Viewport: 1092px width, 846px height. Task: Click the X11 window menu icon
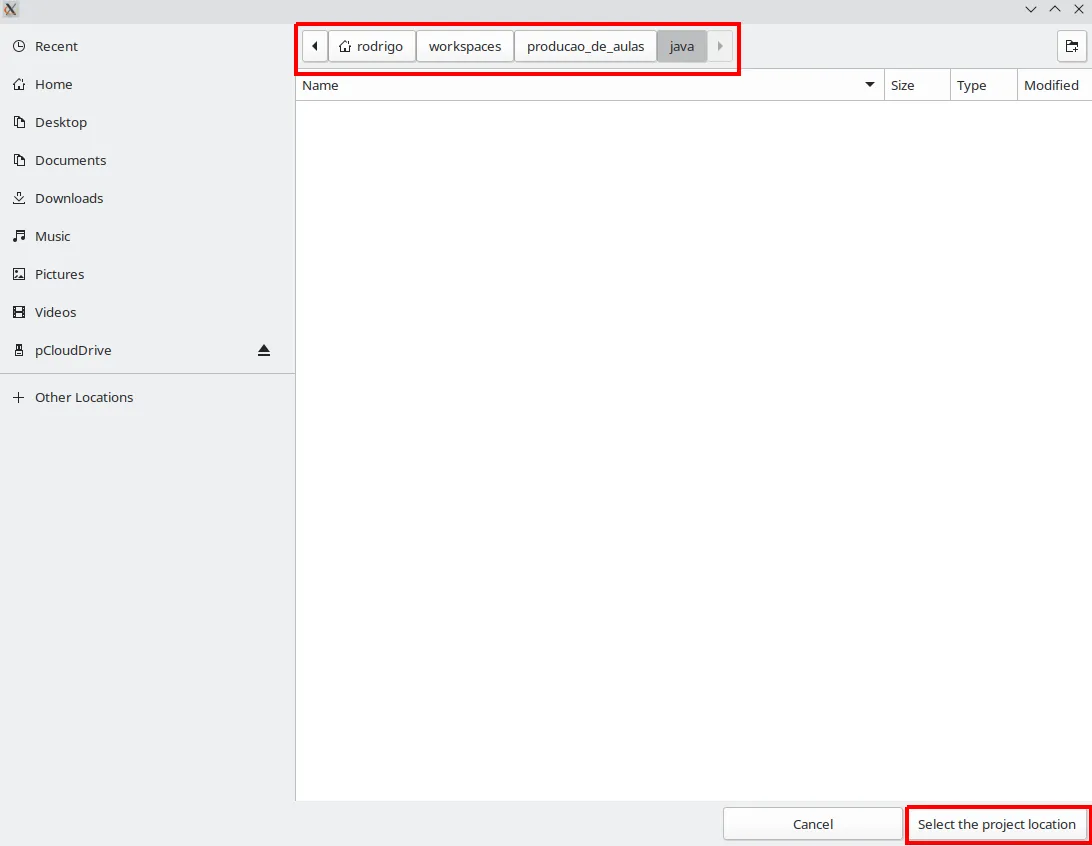coord(10,10)
